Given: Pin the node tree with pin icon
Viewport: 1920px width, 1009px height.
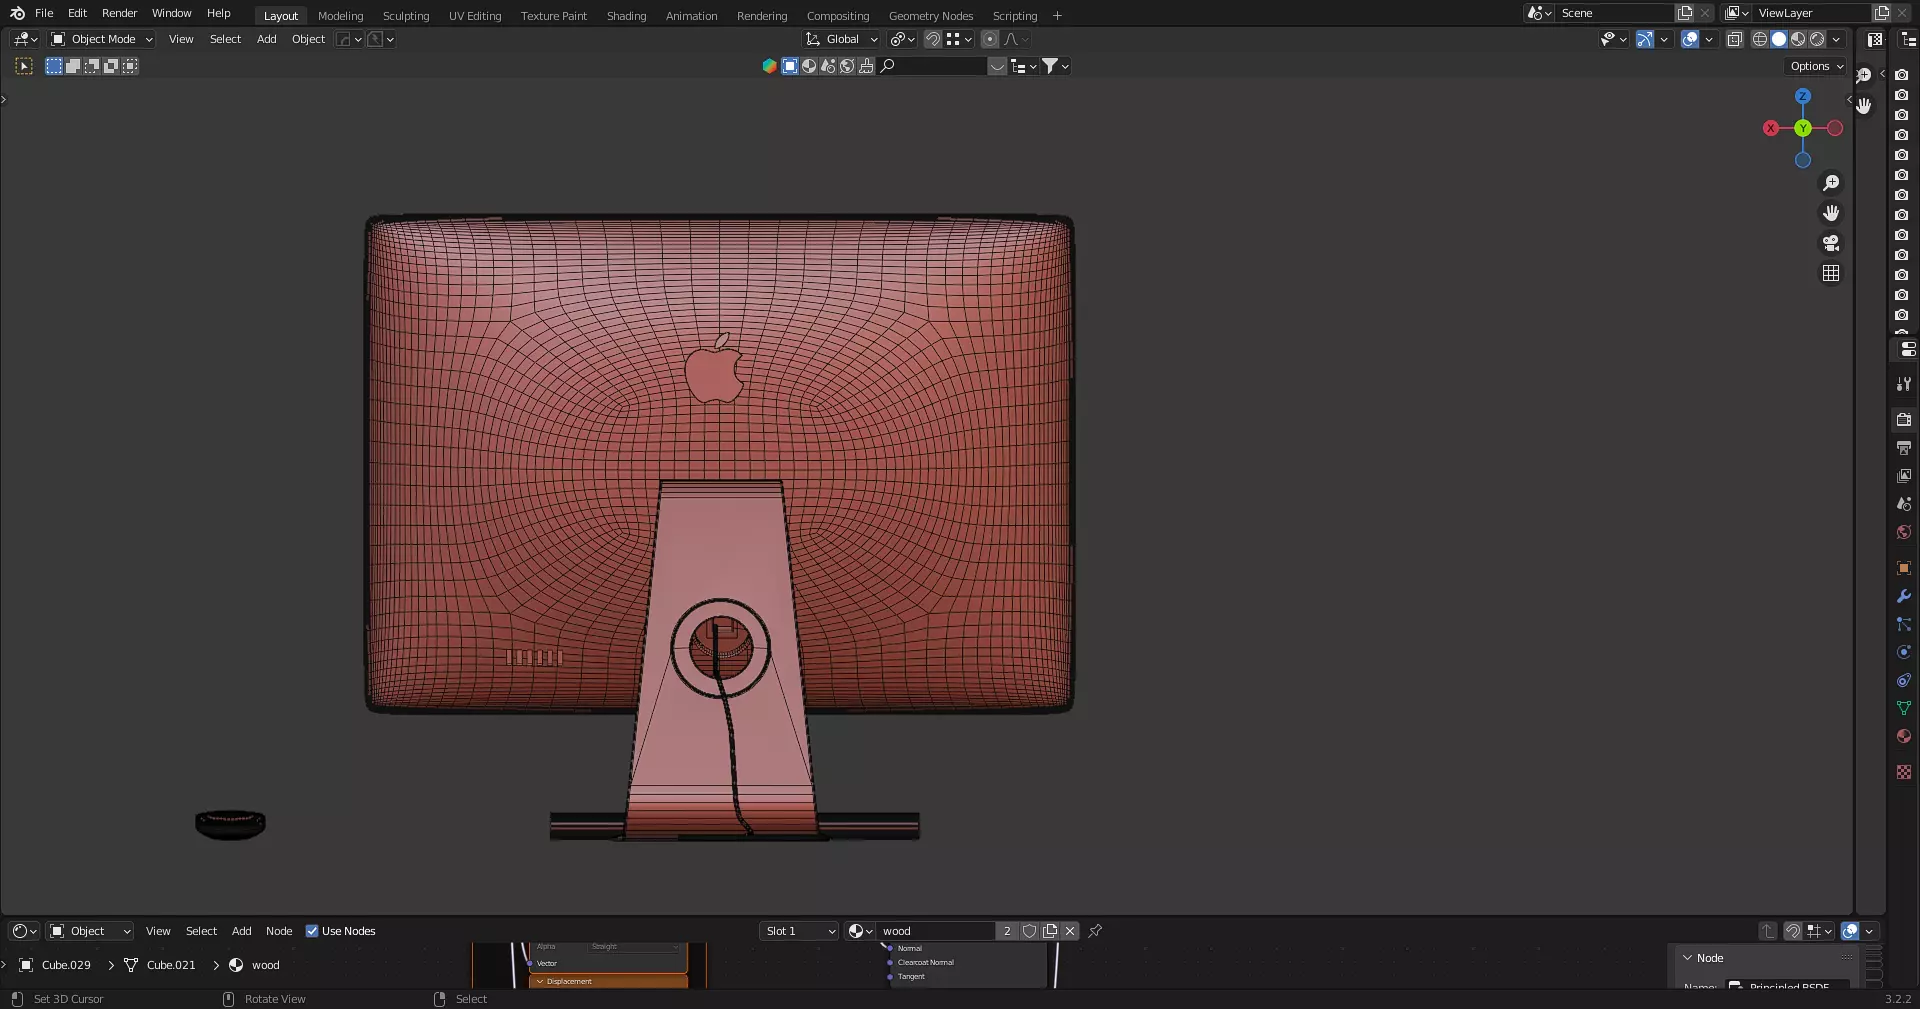Looking at the screenshot, I should click(1095, 931).
